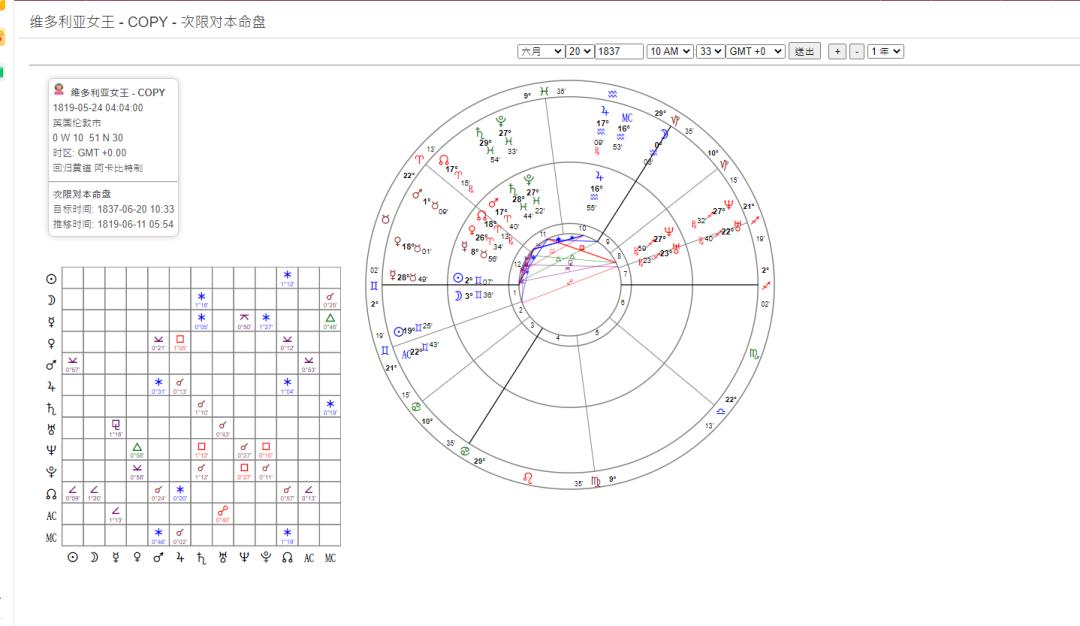Step the date forward with the + button
The image size is (1080, 626).
[837, 51]
